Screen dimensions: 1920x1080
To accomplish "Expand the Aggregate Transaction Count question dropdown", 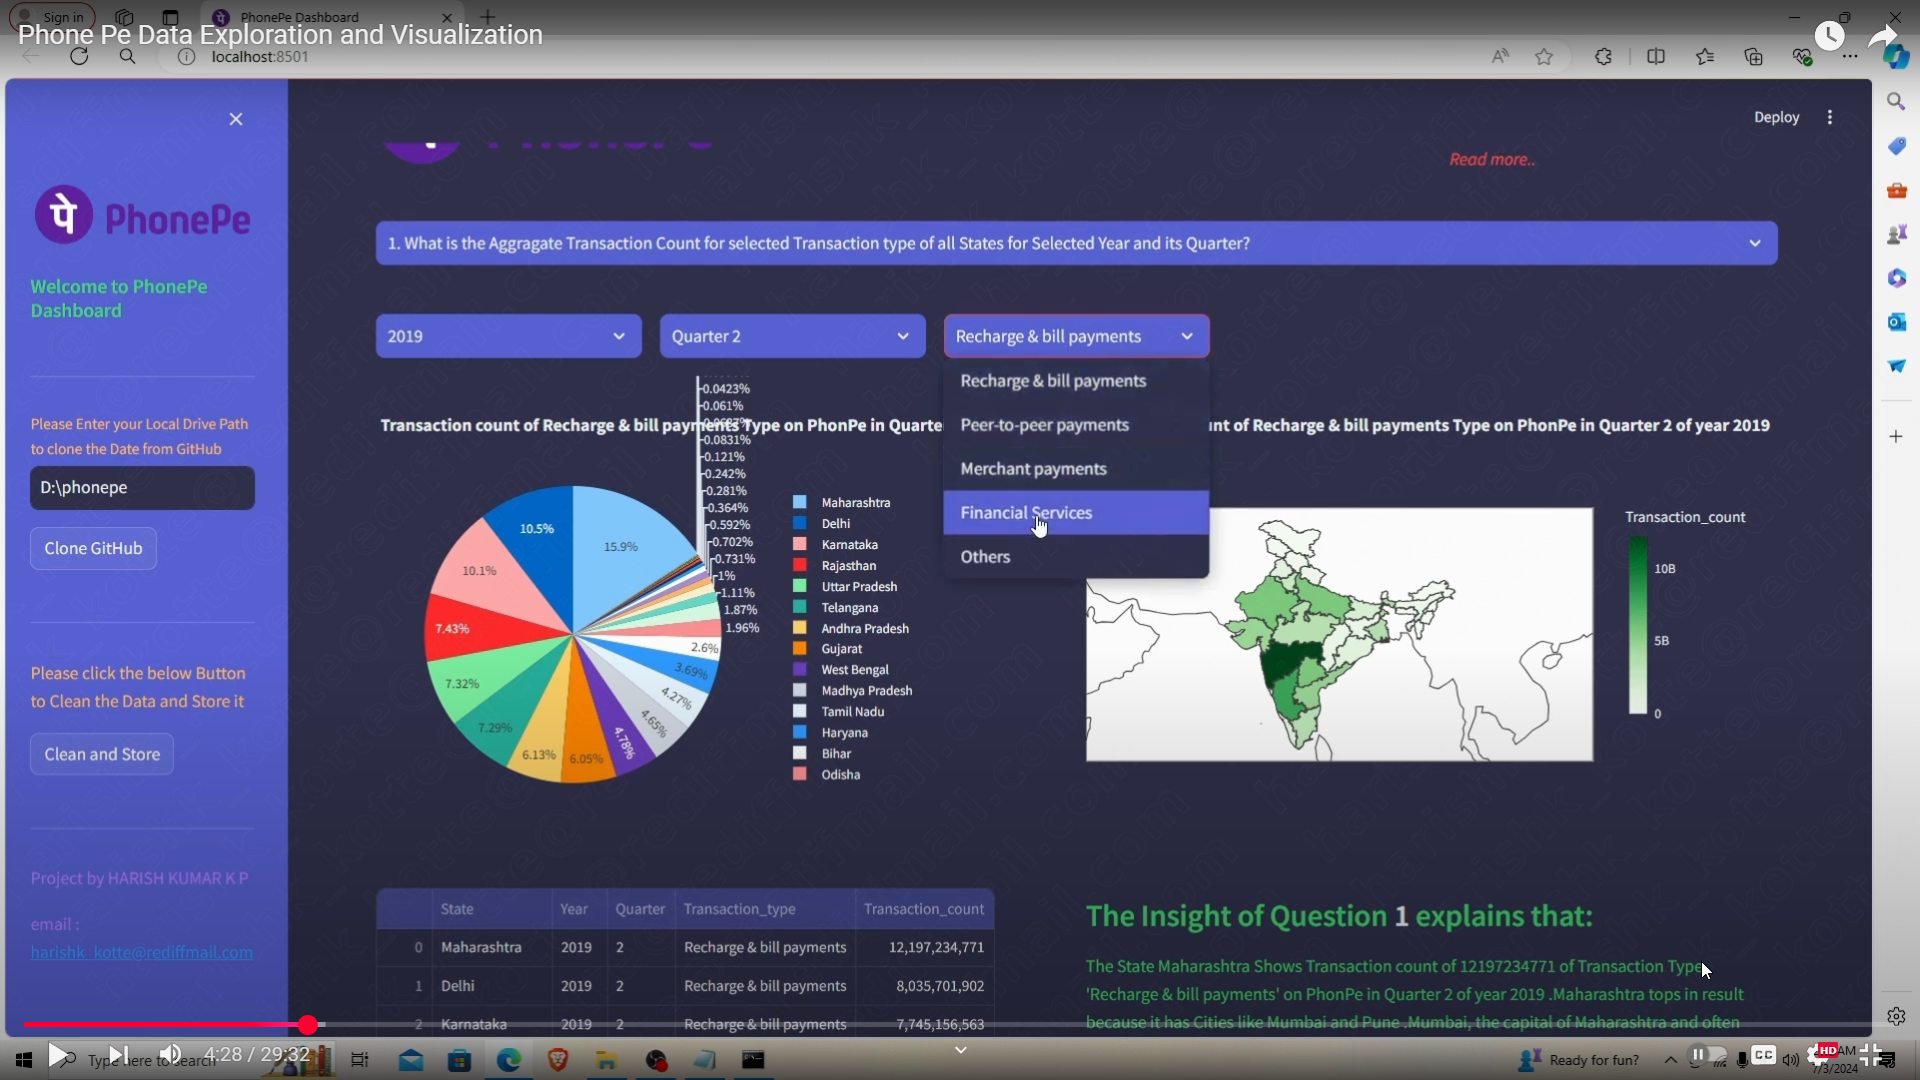I will (x=1755, y=243).
